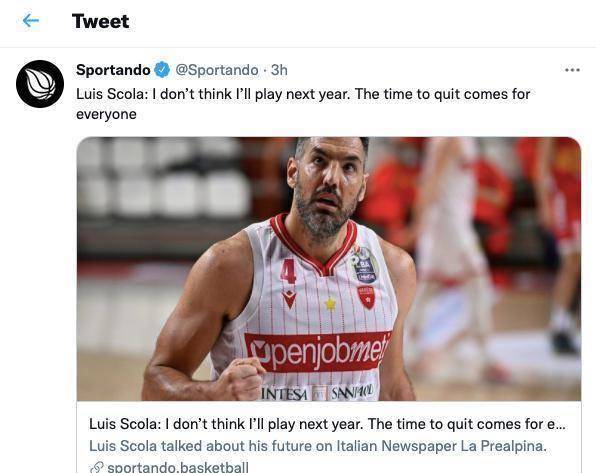Open the Sportando profile avatar
Image resolution: width=596 pixels, height=473 pixels.
(x=40, y=84)
